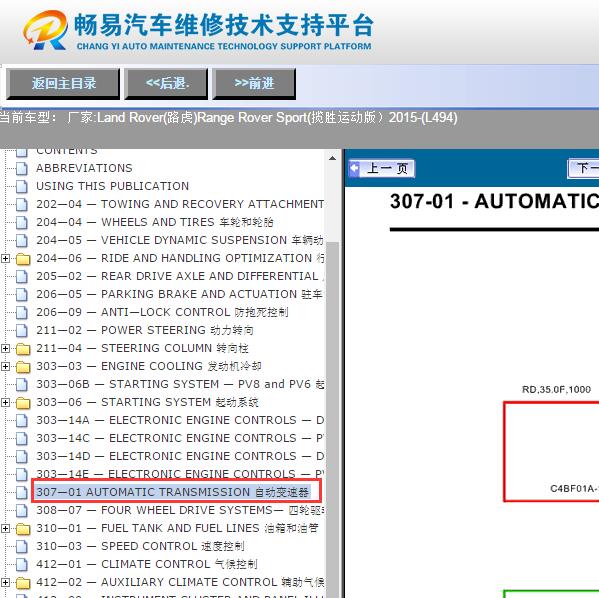599x598 pixels.
Task: Select 303-14A ELECTRONIC ENGINE CONTROLS entry
Action: [x=180, y=420]
